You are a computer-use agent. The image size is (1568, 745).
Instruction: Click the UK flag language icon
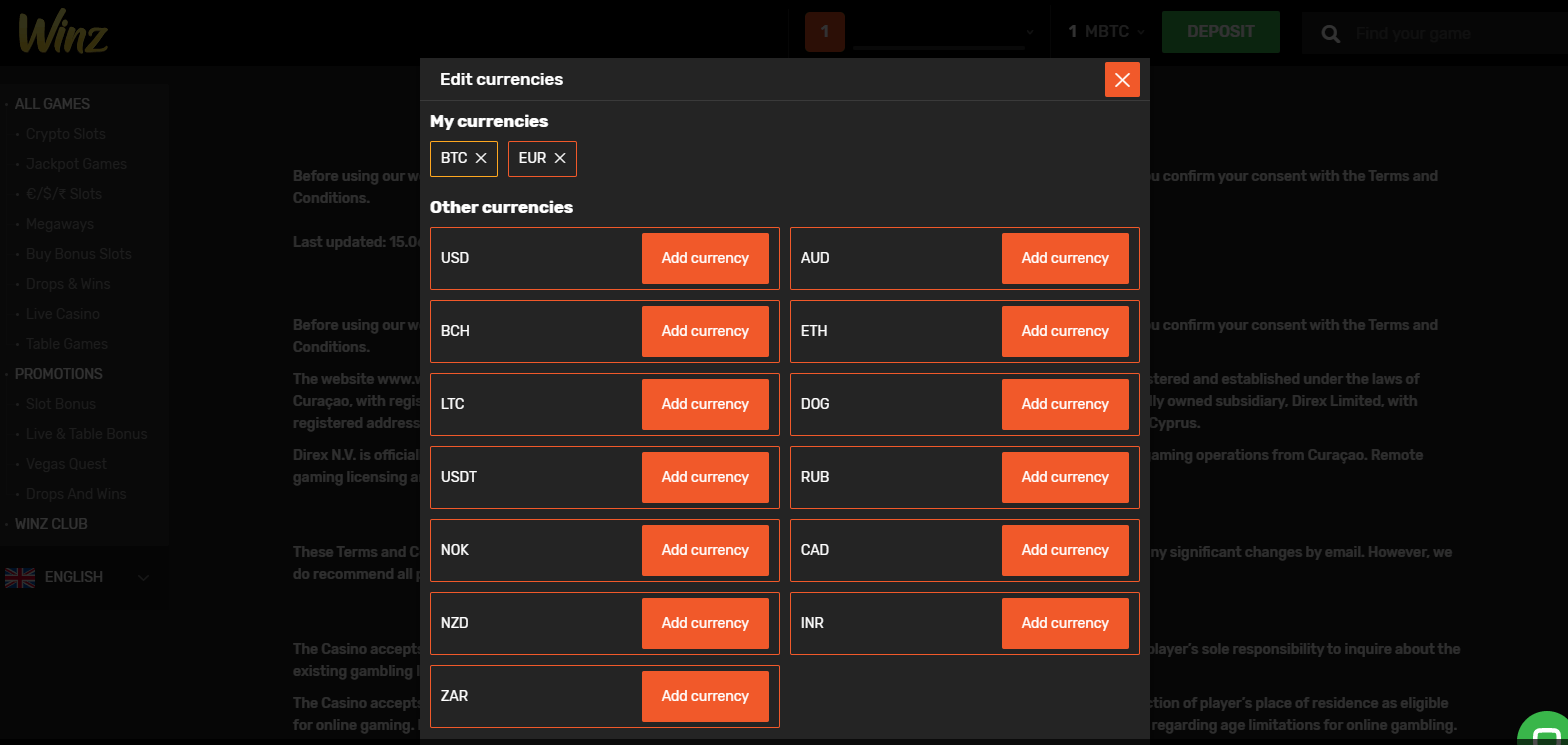point(20,577)
